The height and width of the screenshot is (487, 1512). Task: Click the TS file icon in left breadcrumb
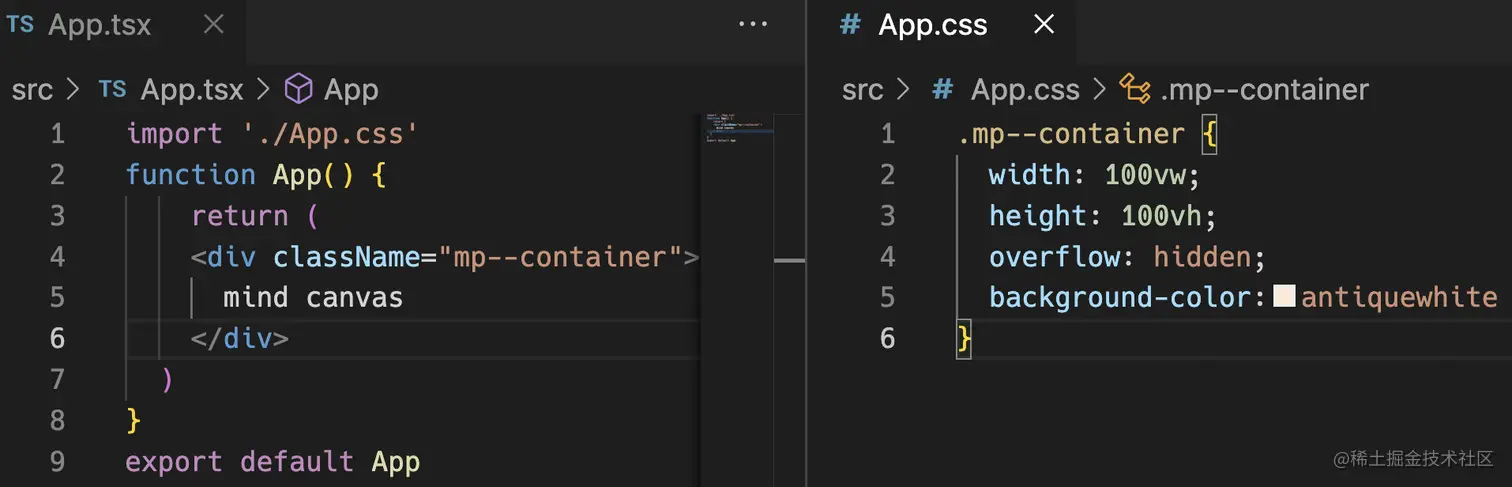coord(113,90)
